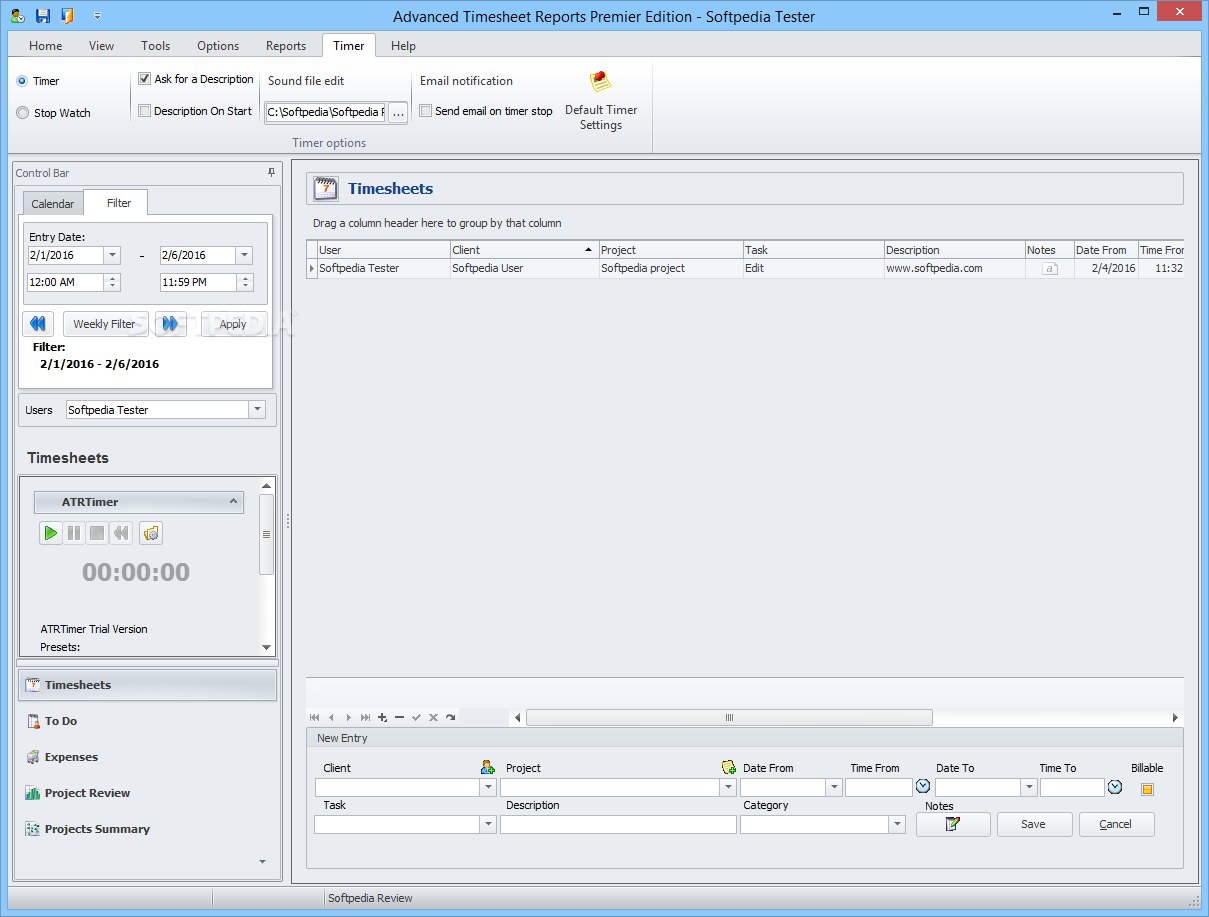Viewport: 1209px width, 917px height.
Task: Click the user clock icon in title bar
Action: [x=18, y=15]
